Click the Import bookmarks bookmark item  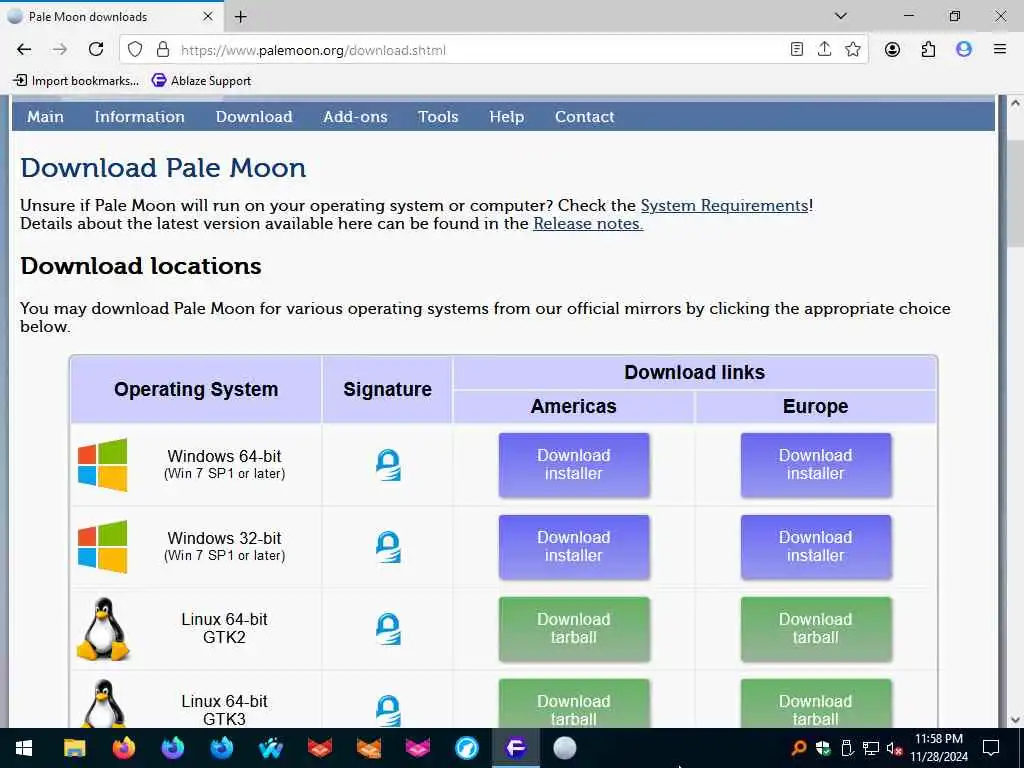76,80
